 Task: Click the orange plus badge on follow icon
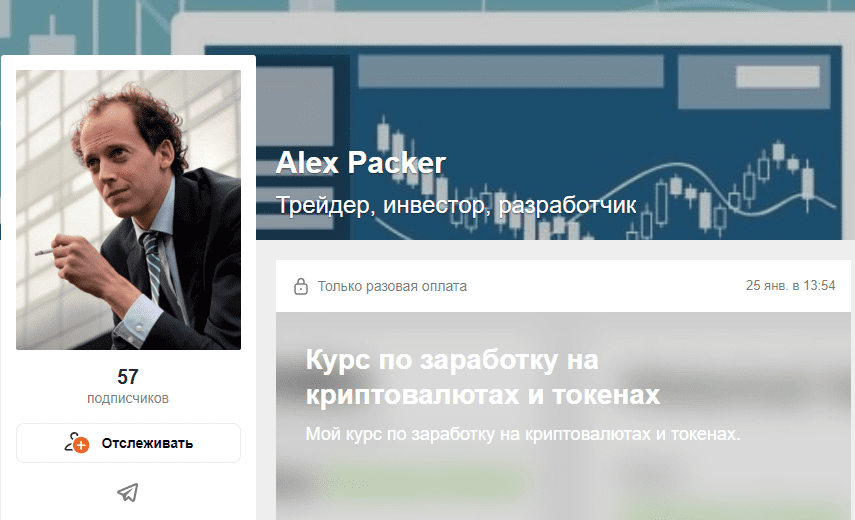(x=81, y=446)
